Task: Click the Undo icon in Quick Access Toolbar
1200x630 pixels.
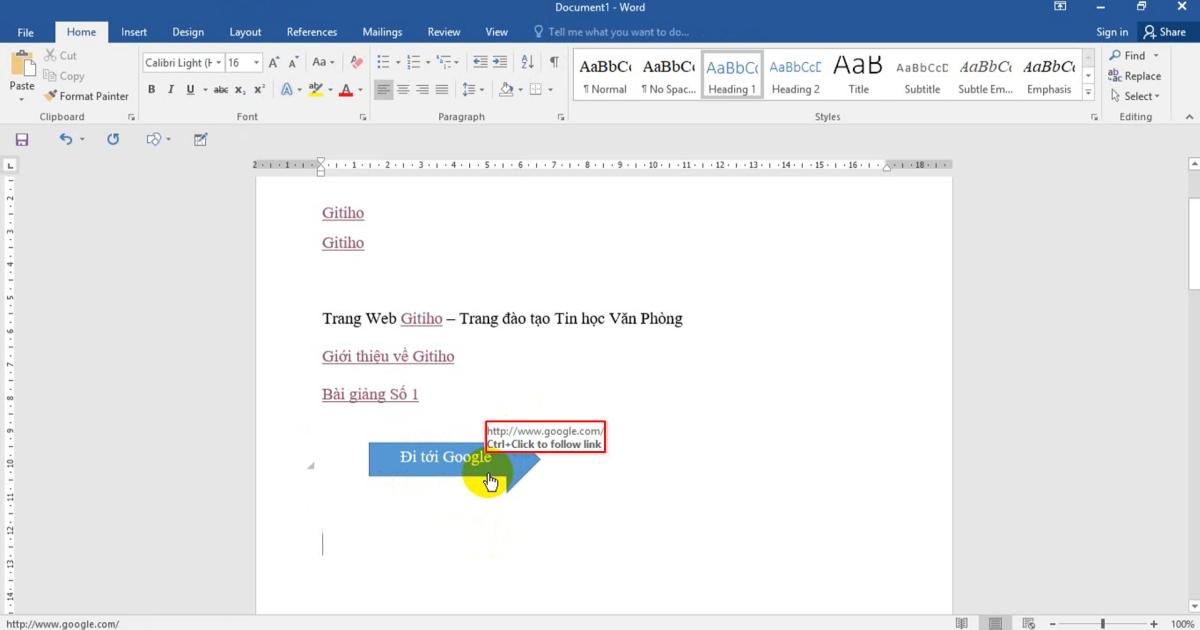Action: coord(65,139)
